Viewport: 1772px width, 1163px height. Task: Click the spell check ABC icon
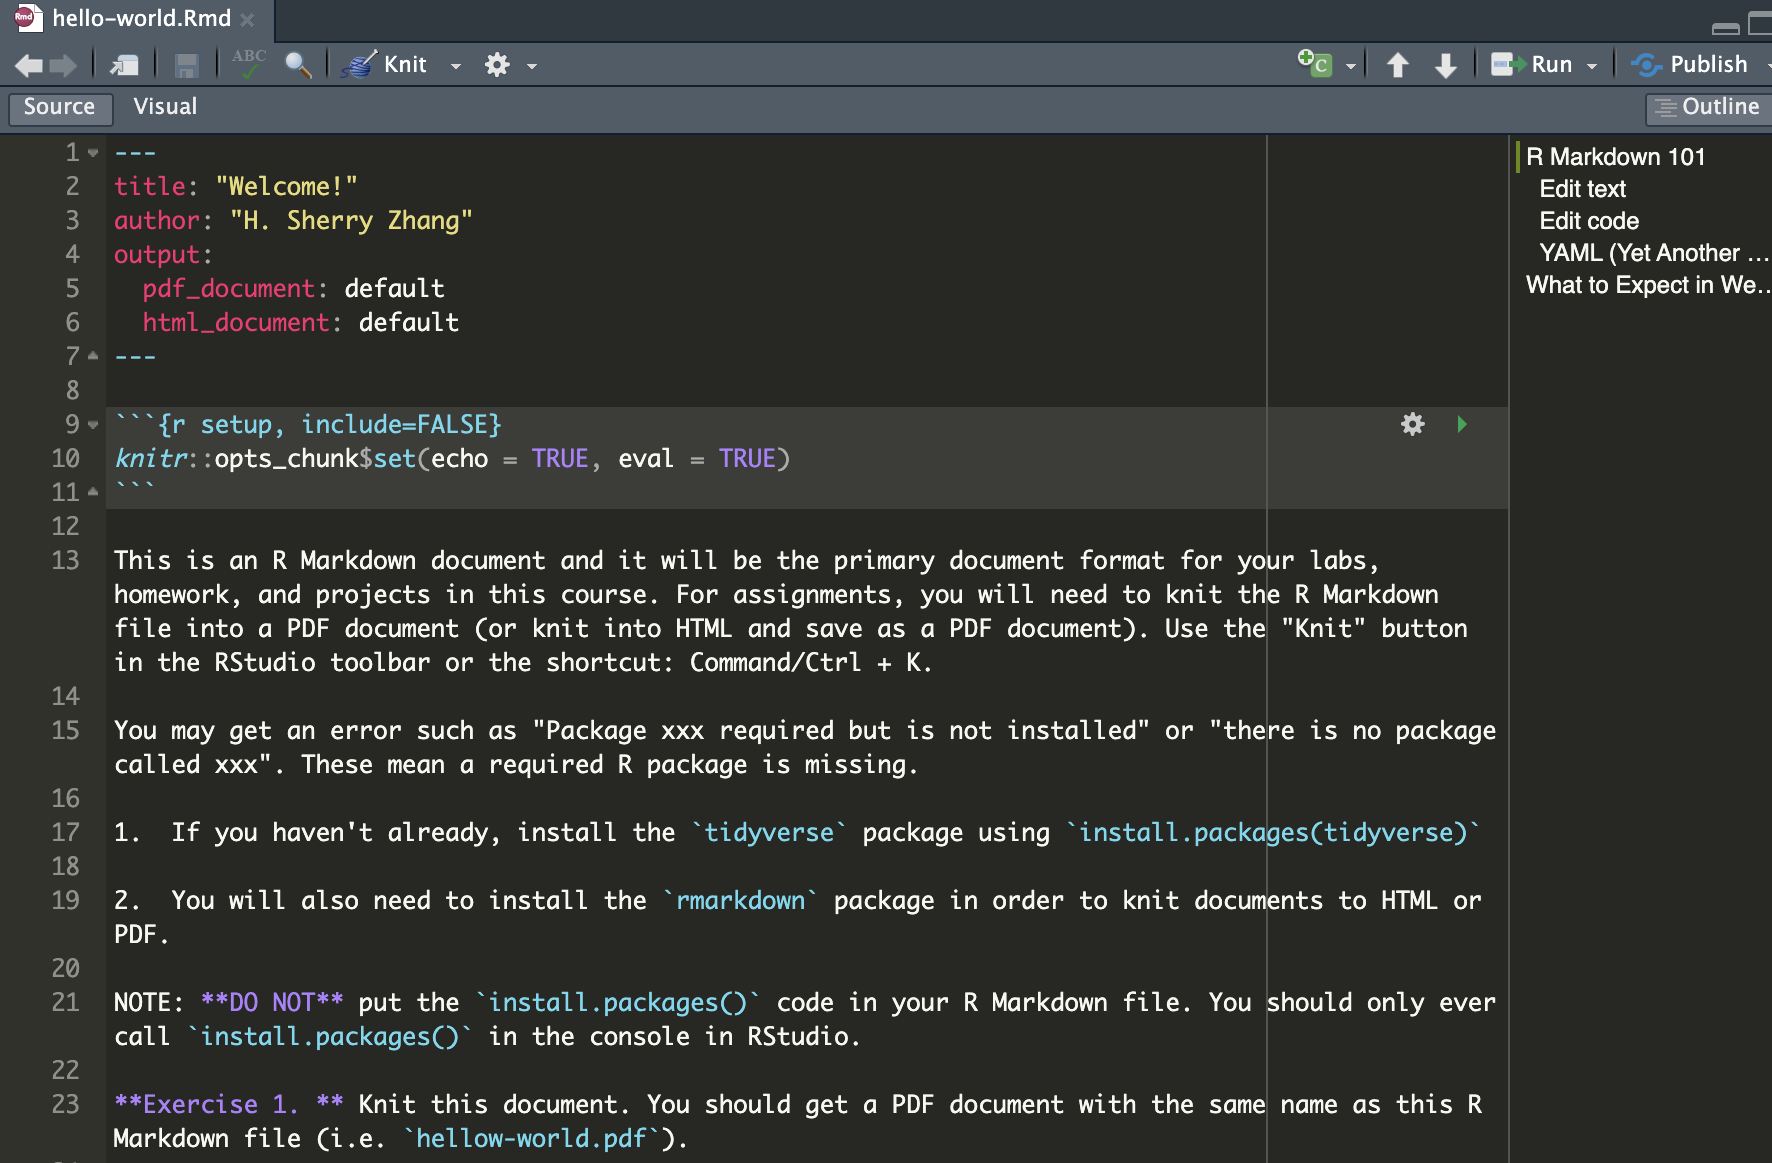coord(248,64)
